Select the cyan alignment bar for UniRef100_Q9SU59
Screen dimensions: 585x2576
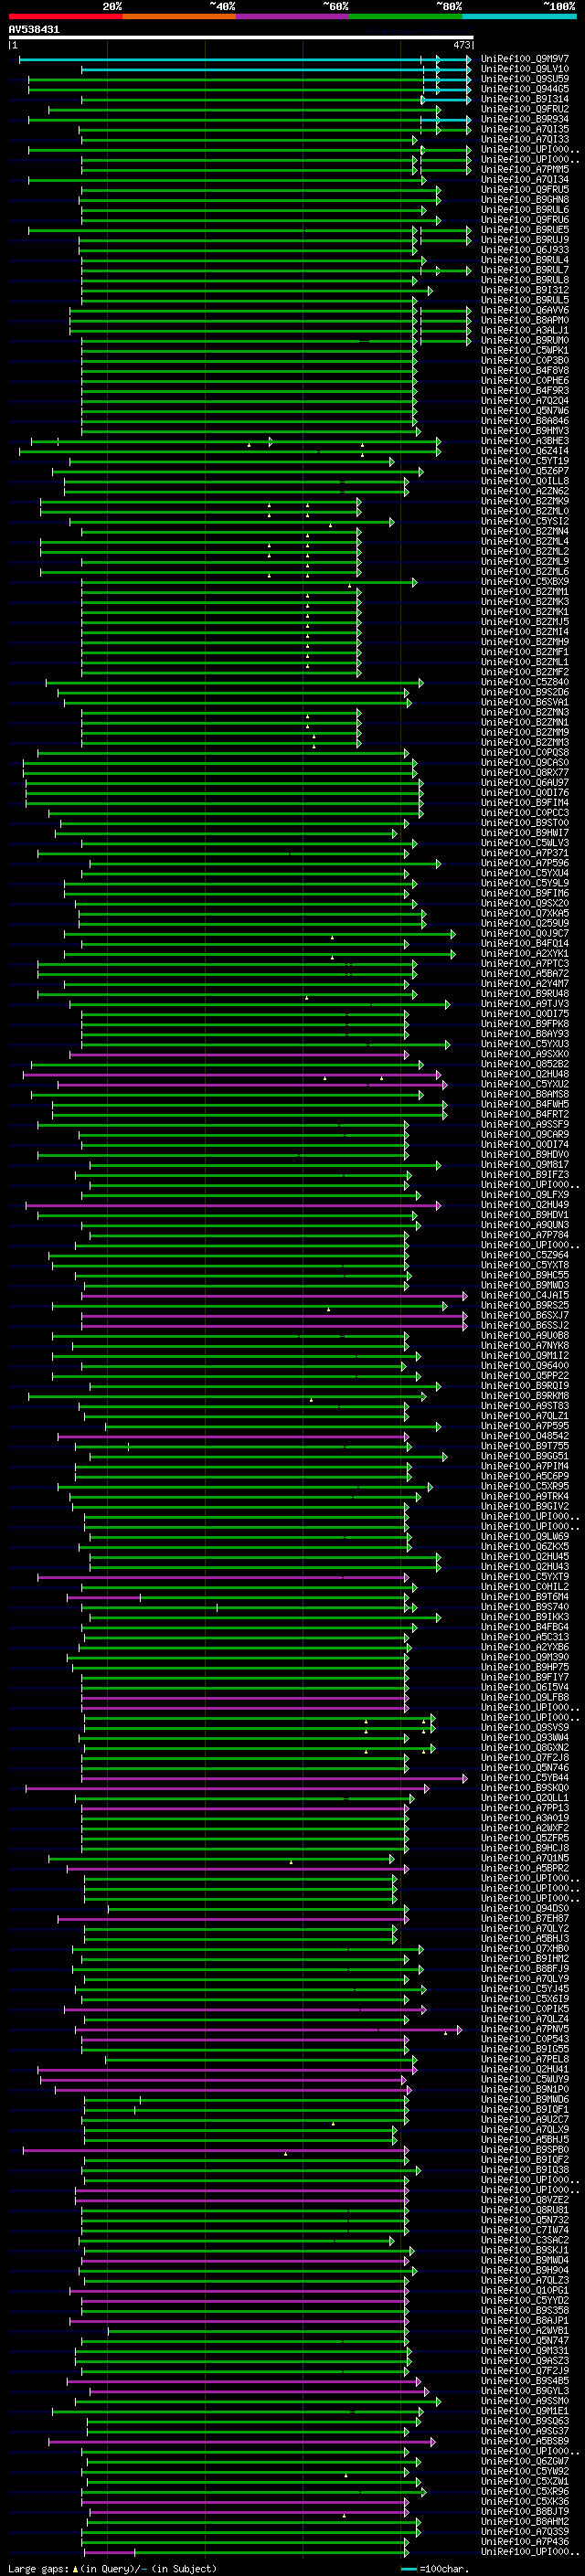pyautogui.click(x=446, y=79)
